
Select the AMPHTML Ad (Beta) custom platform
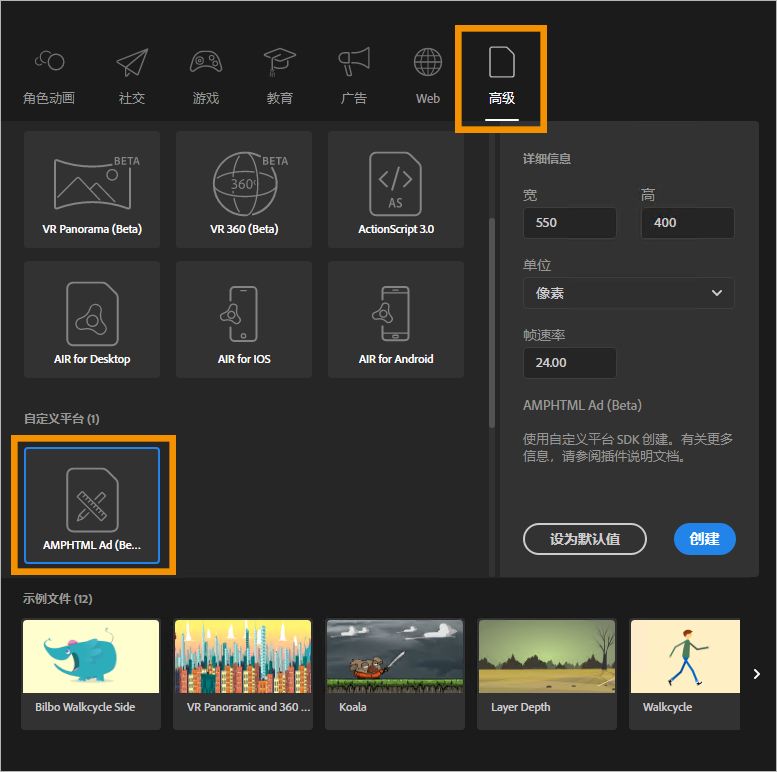(92, 505)
